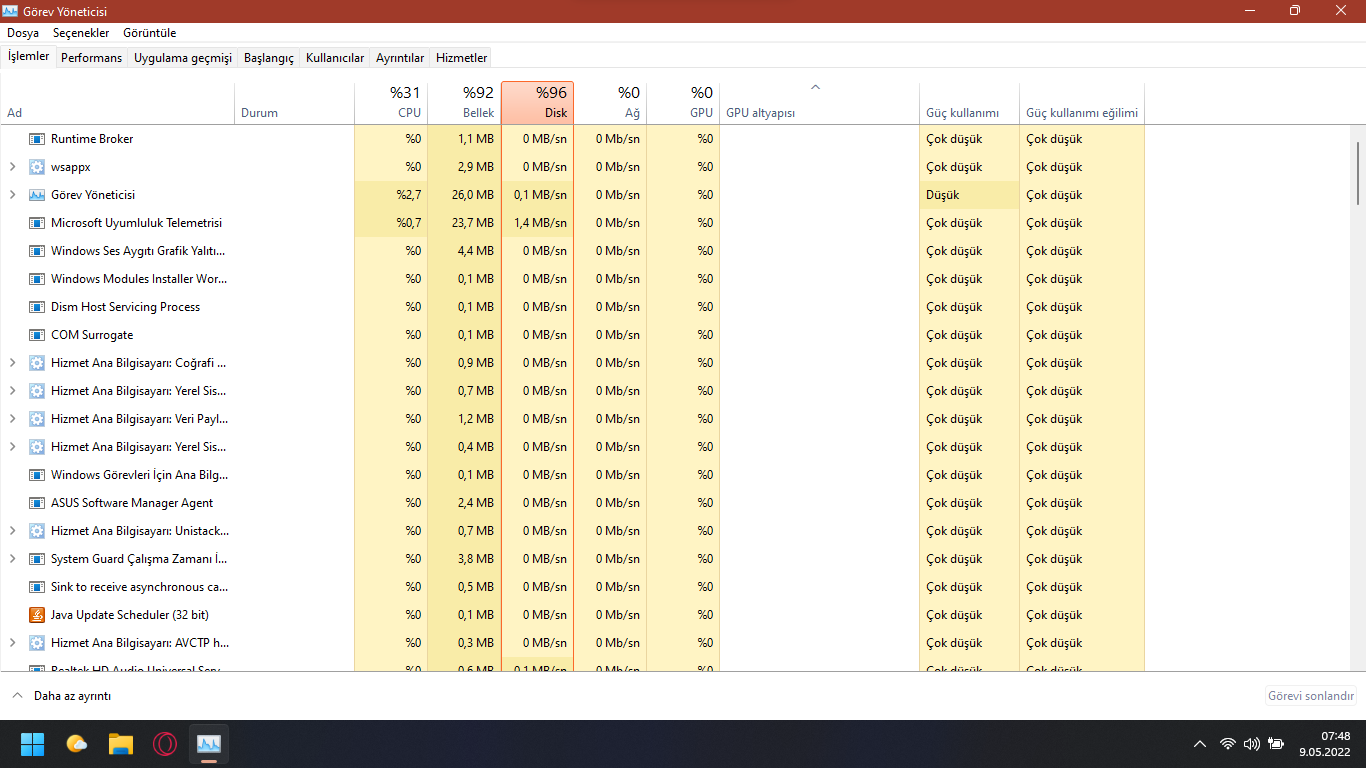The image size is (1366, 768).
Task: Sort by GPU altyapısı column
Action: [x=819, y=103]
